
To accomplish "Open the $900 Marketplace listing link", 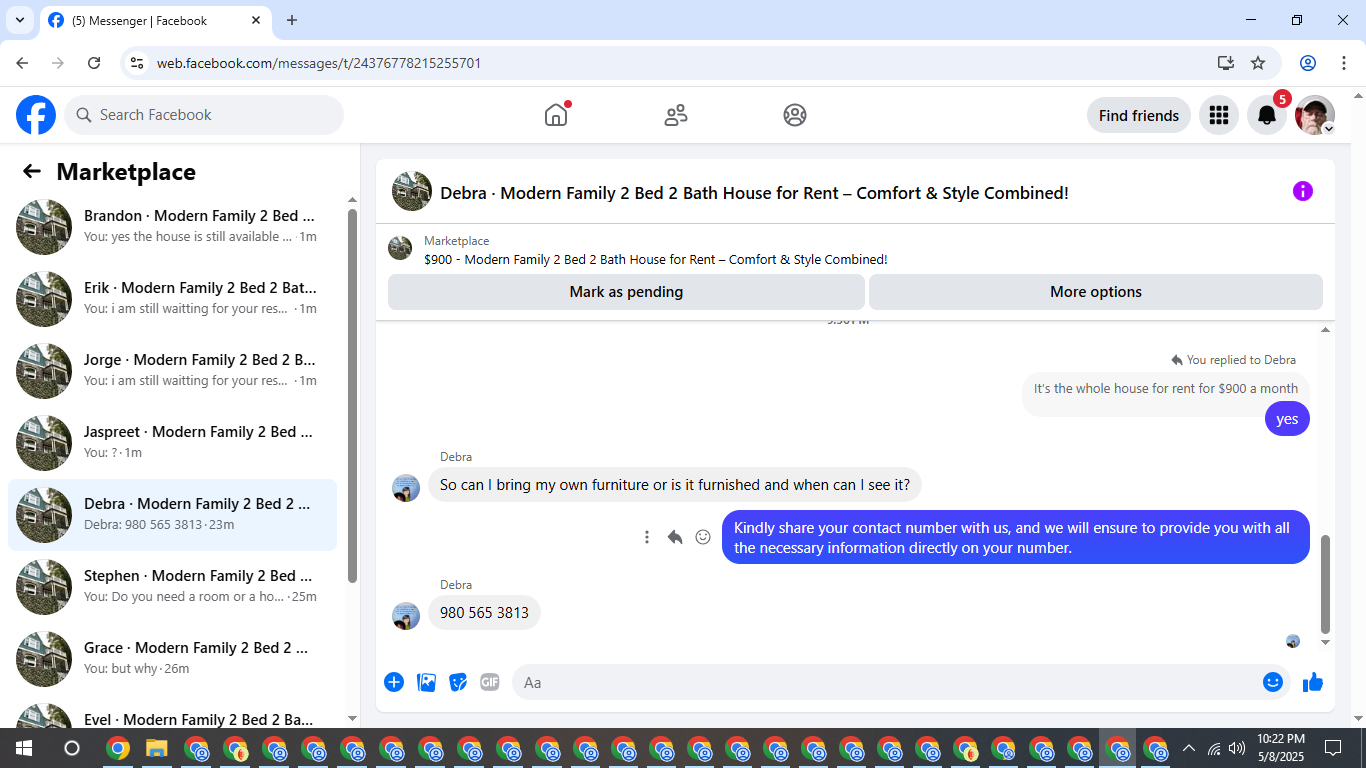I will point(656,259).
